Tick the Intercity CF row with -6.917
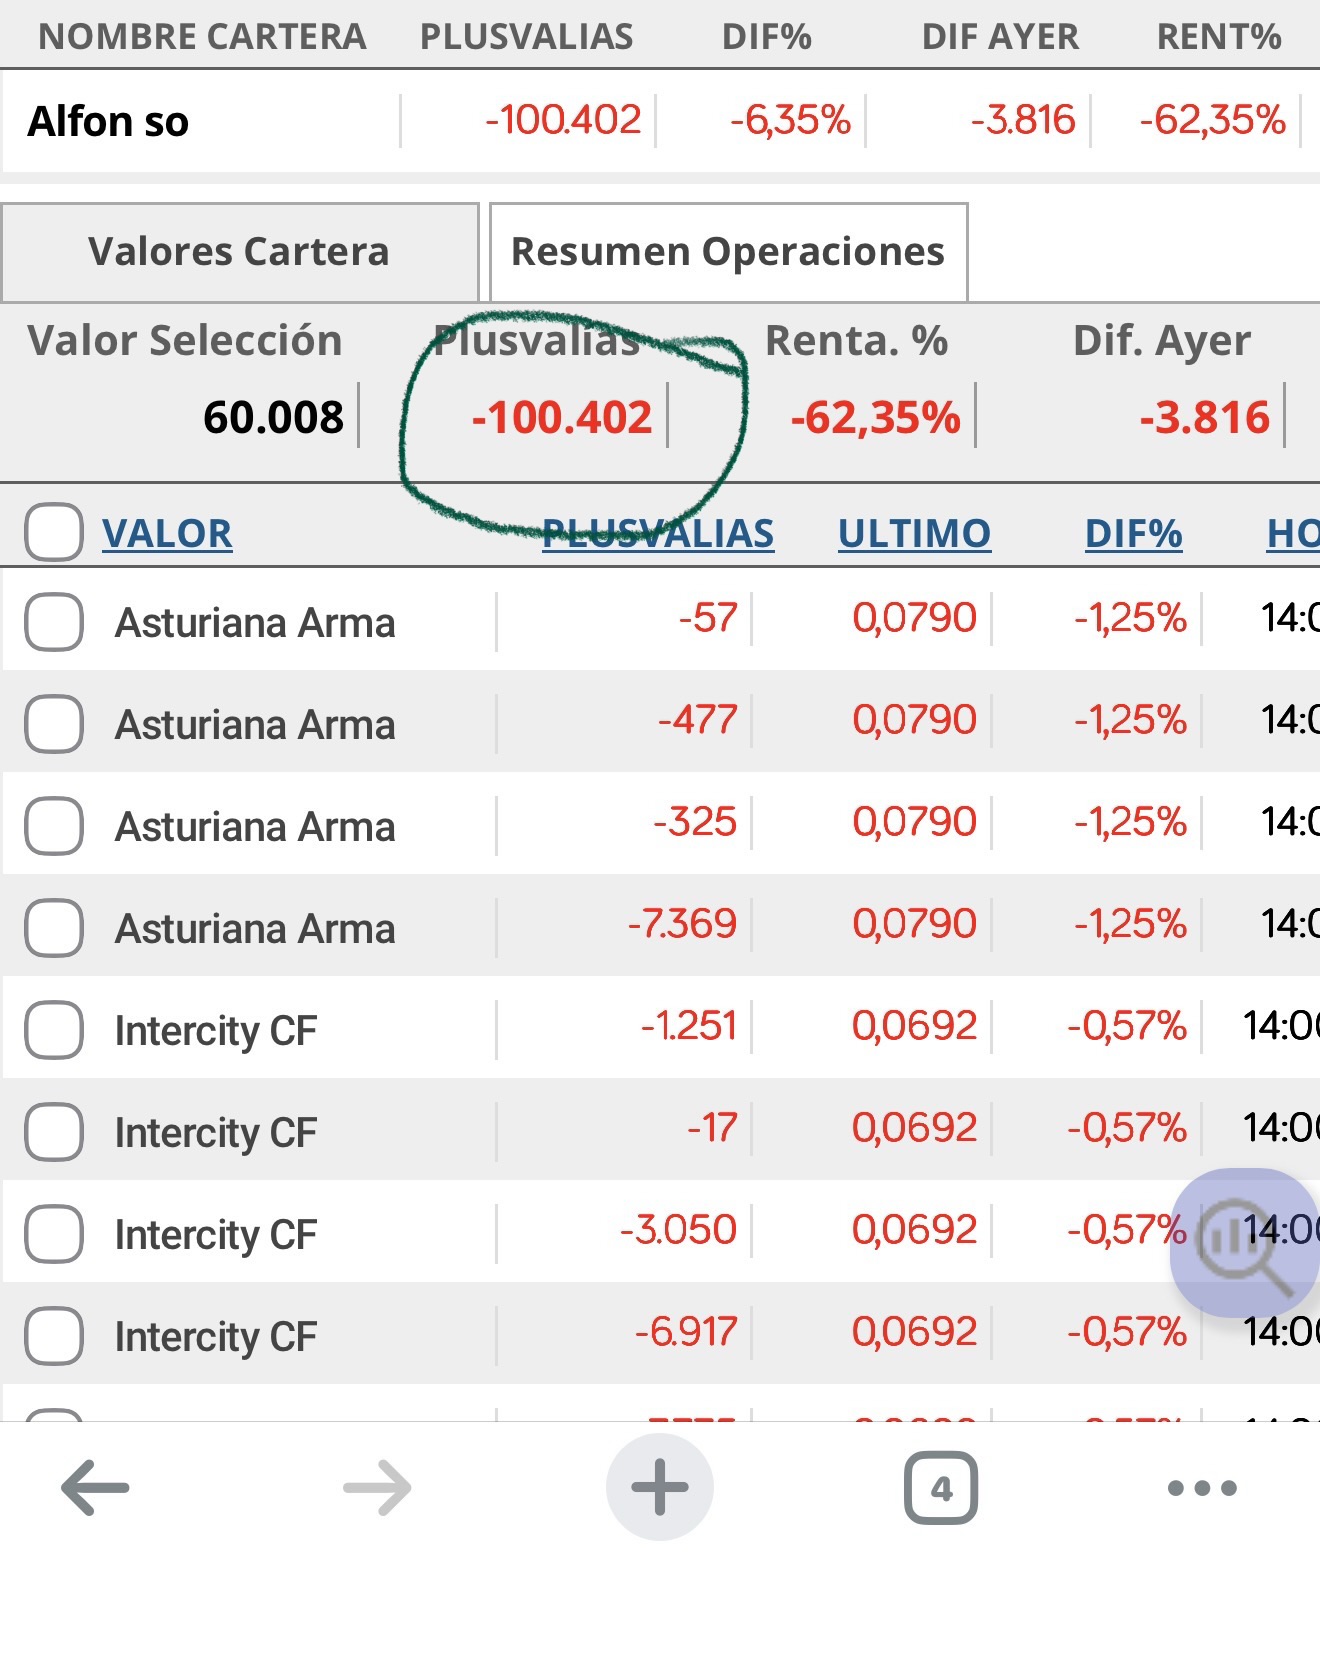 point(54,1336)
